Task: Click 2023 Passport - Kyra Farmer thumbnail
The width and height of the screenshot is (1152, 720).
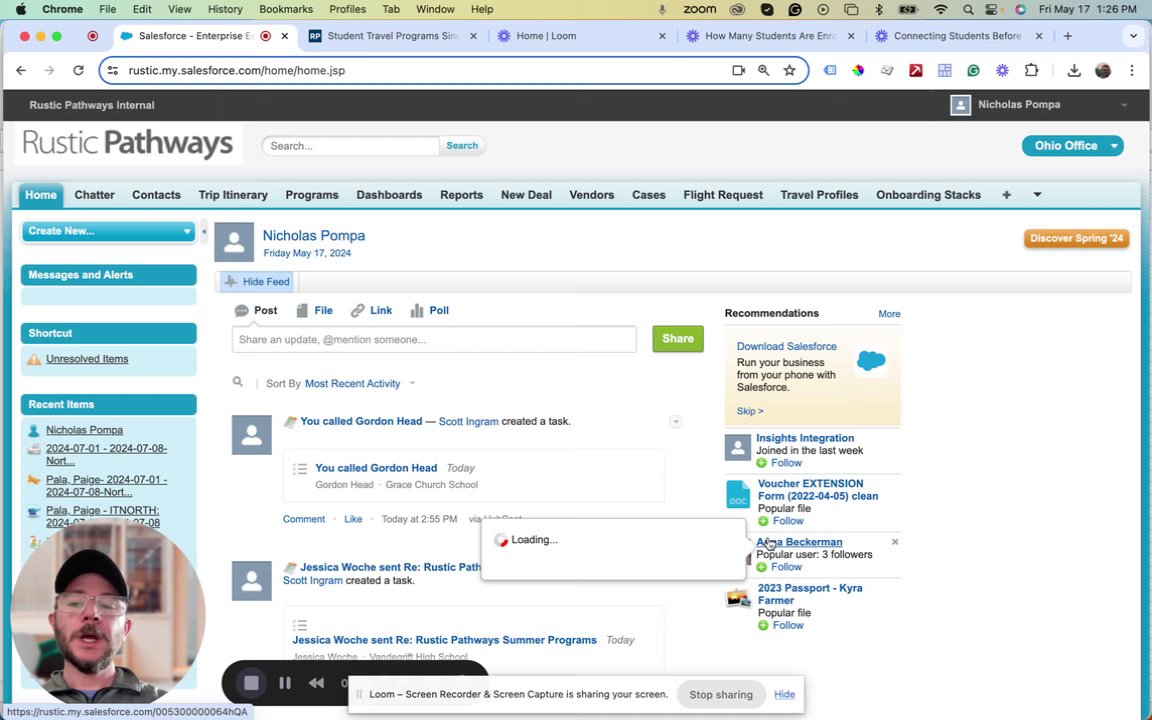Action: tap(738, 598)
